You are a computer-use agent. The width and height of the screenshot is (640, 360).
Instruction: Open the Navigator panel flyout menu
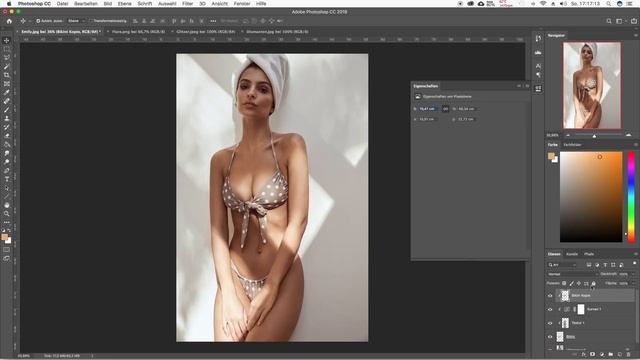(635, 36)
